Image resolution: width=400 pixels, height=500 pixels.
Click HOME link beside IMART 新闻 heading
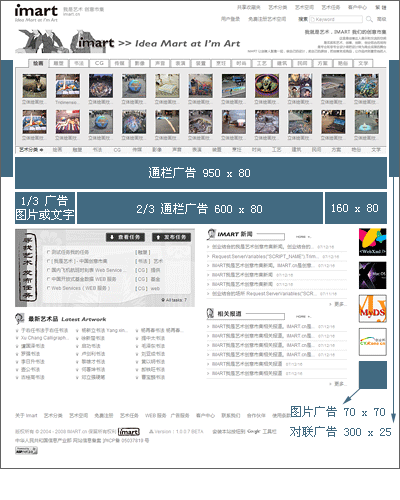click(x=303, y=236)
